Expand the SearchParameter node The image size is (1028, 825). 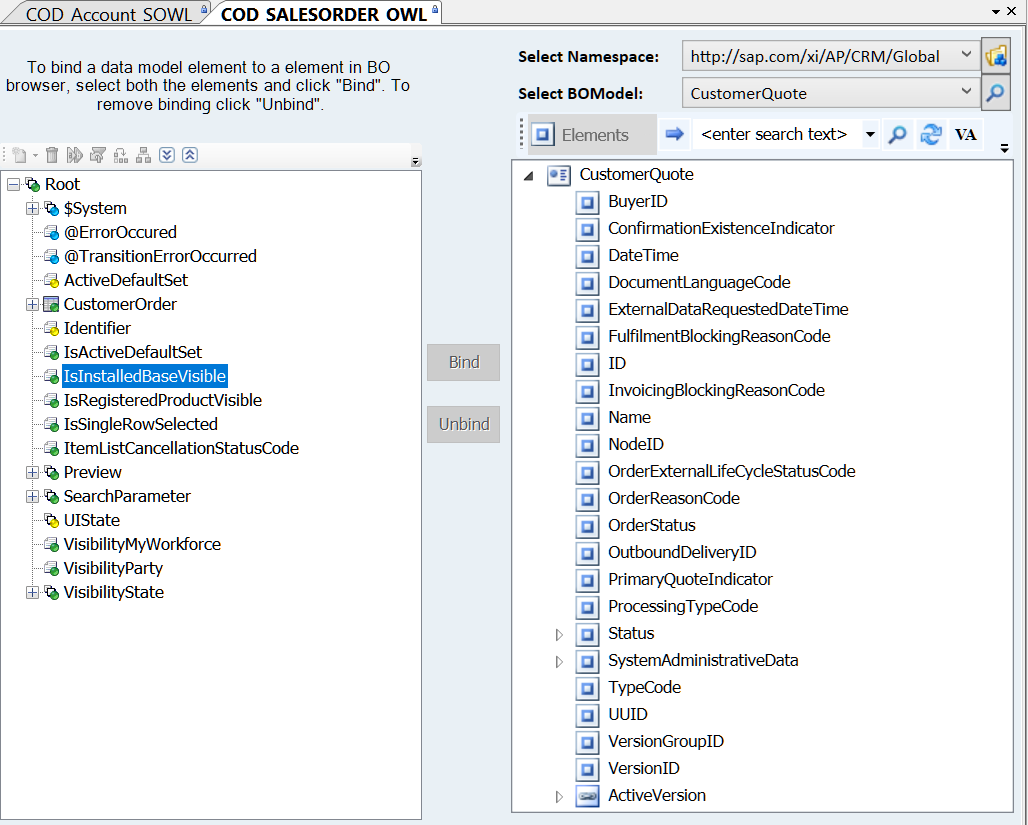click(x=32, y=496)
